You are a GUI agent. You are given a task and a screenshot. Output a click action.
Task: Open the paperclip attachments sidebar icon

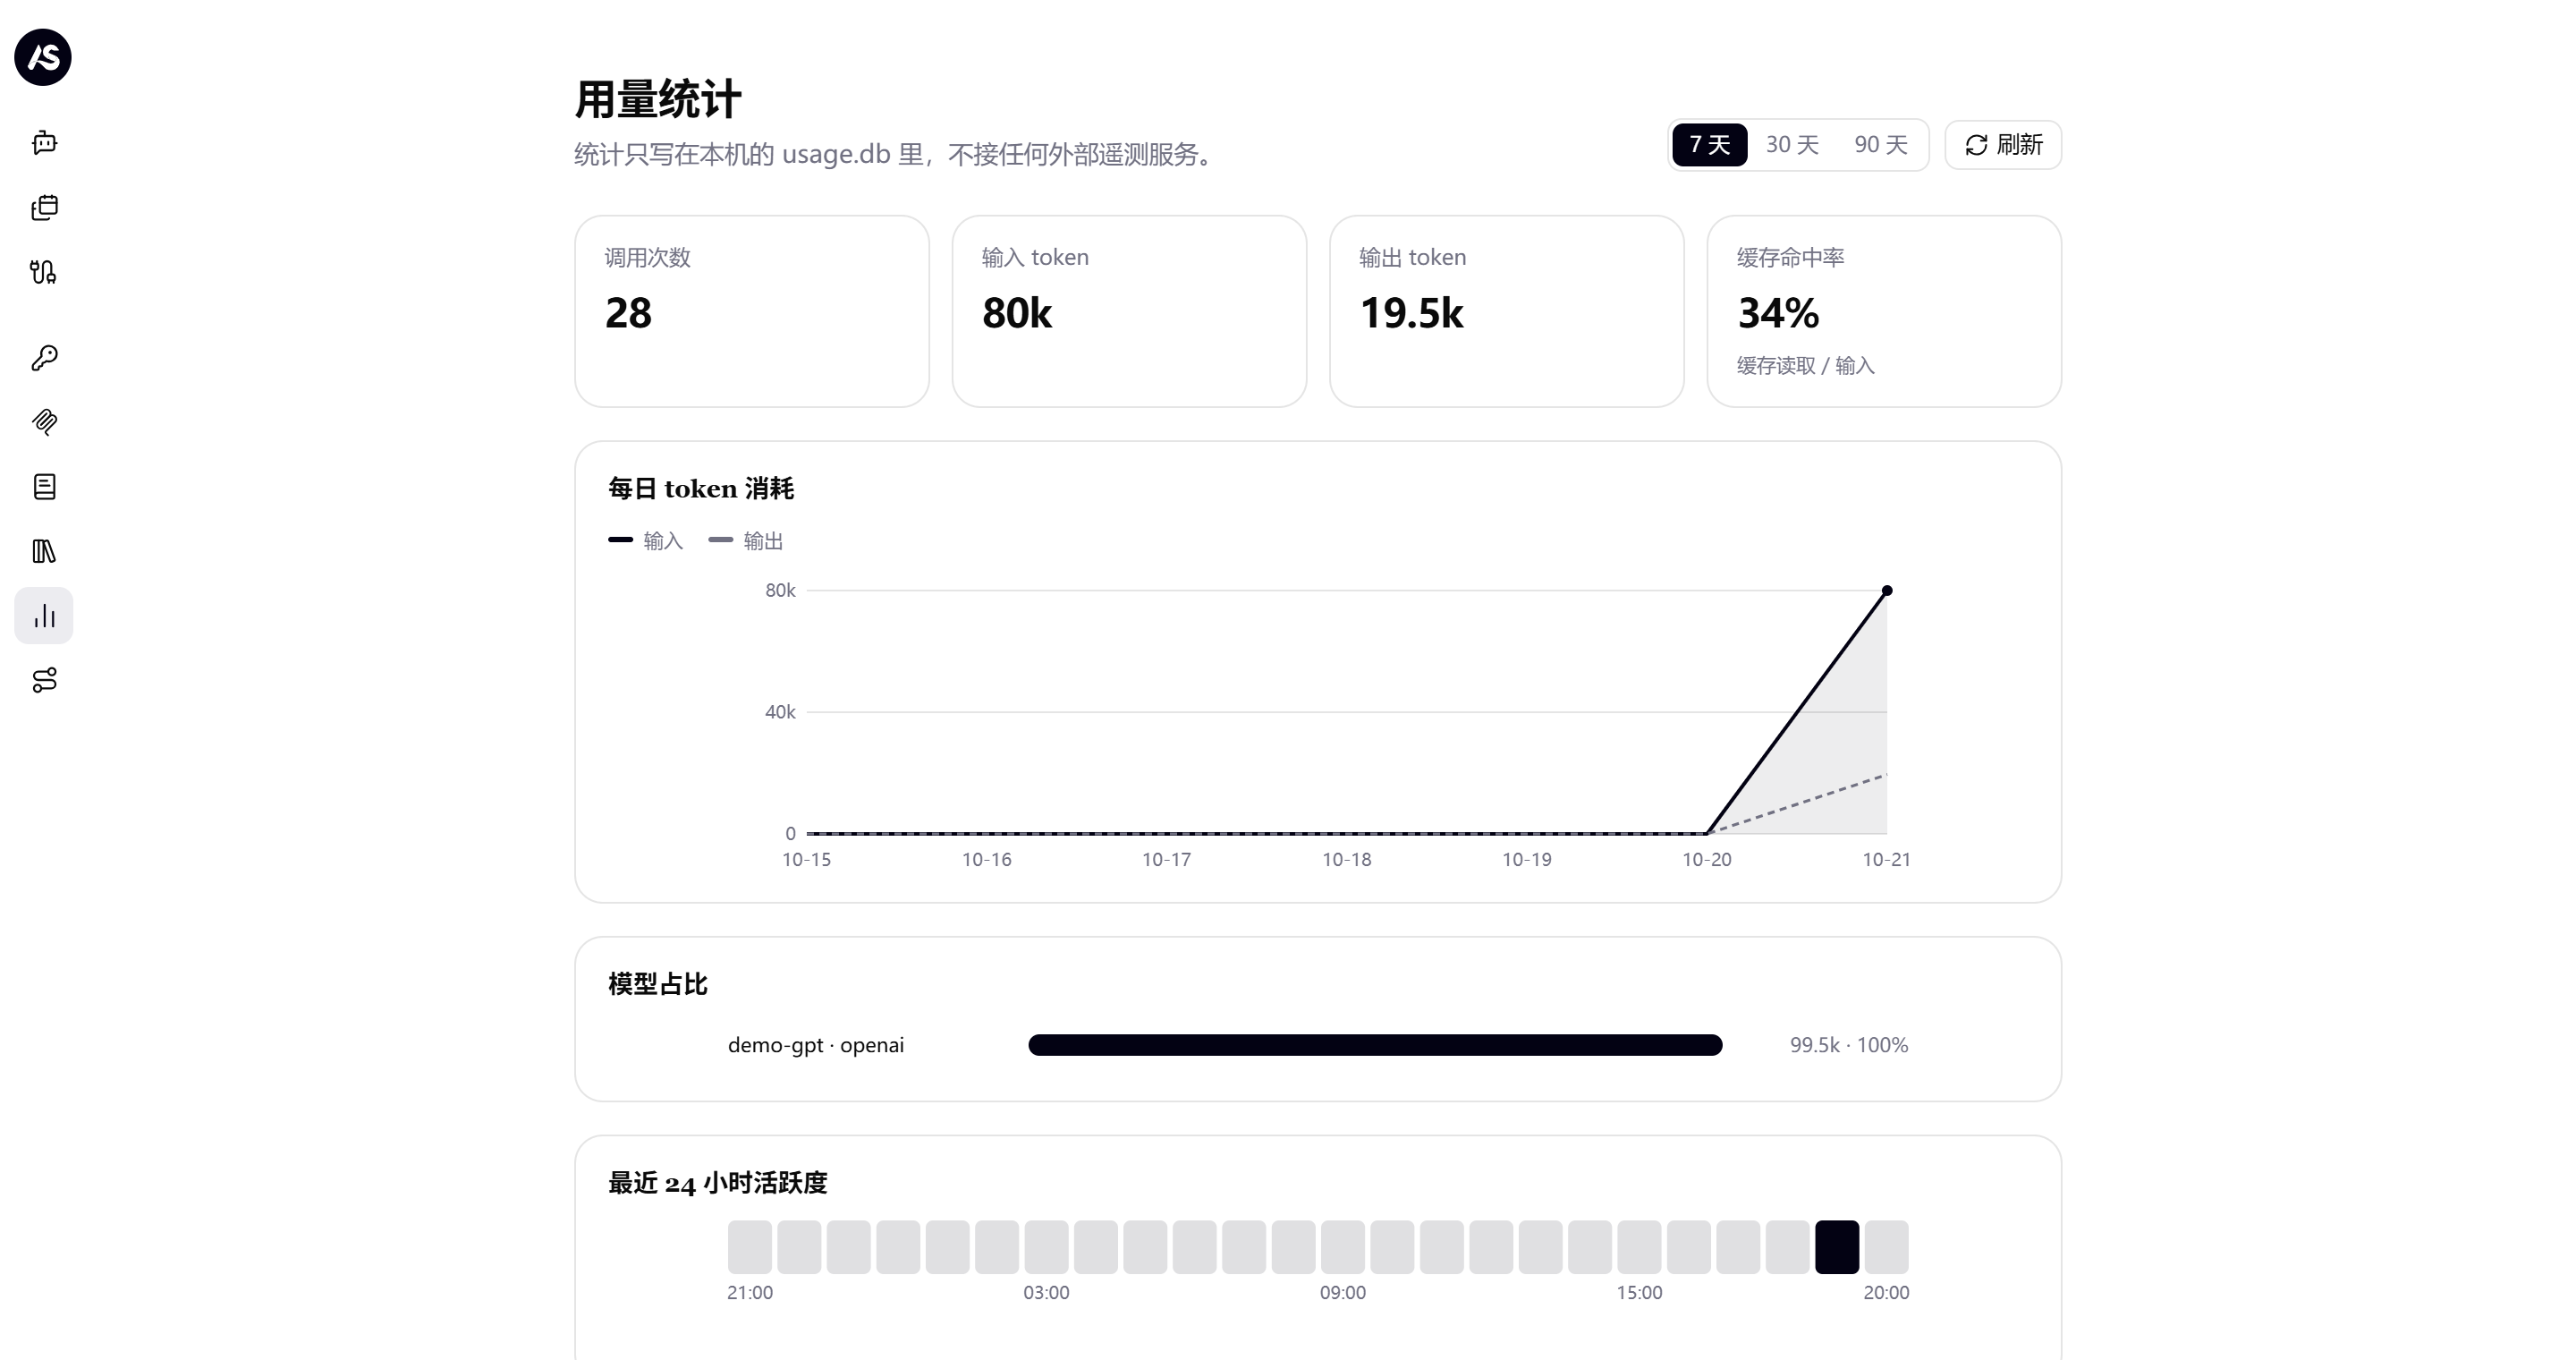44,422
